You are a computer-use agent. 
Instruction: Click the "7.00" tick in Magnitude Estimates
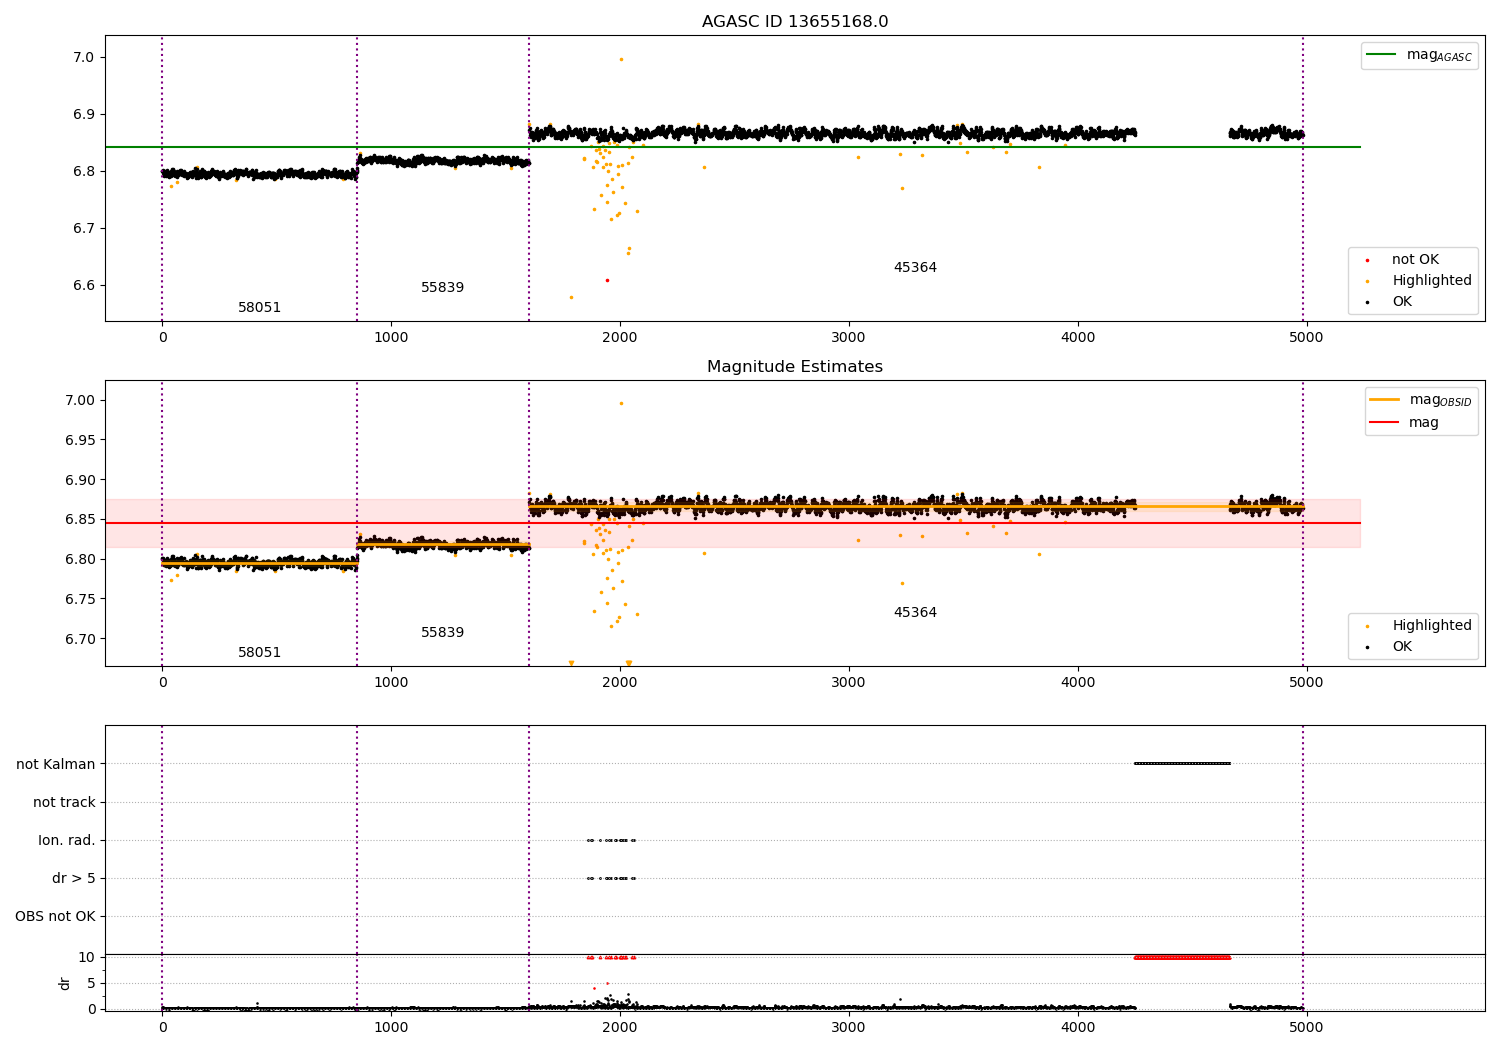coord(79,401)
